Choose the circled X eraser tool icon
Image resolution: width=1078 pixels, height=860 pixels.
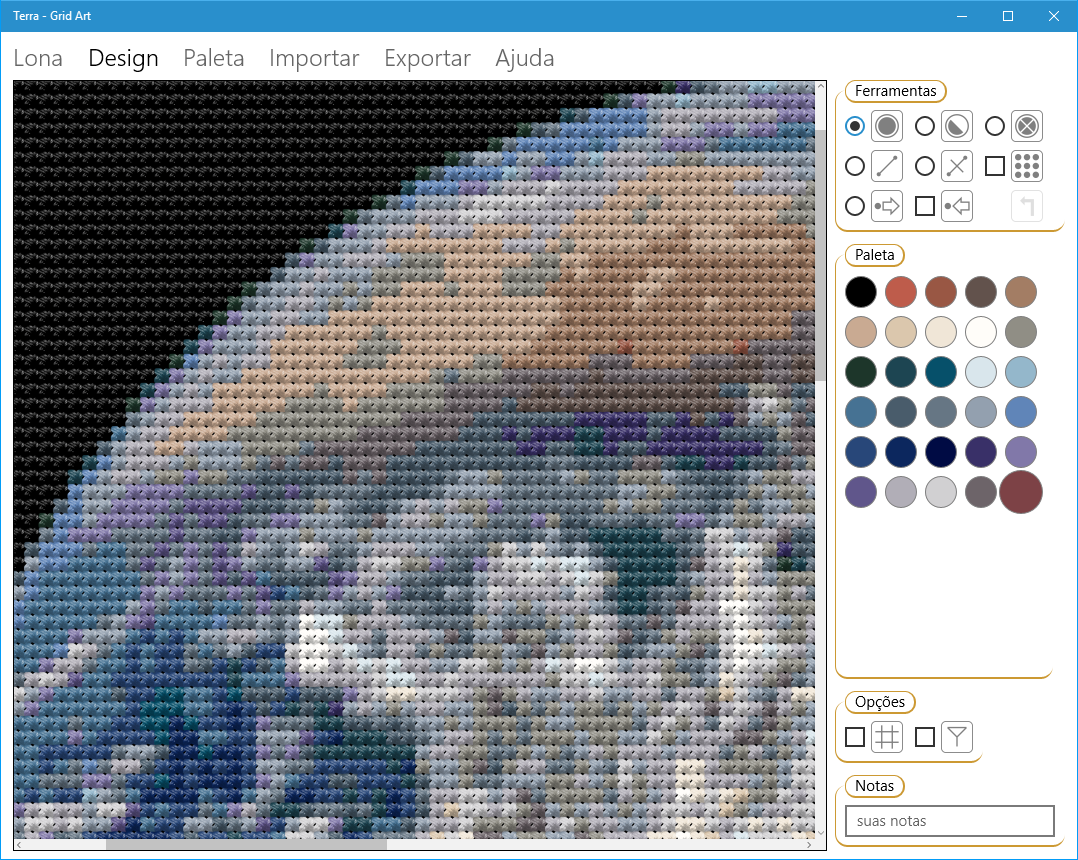tap(1027, 126)
